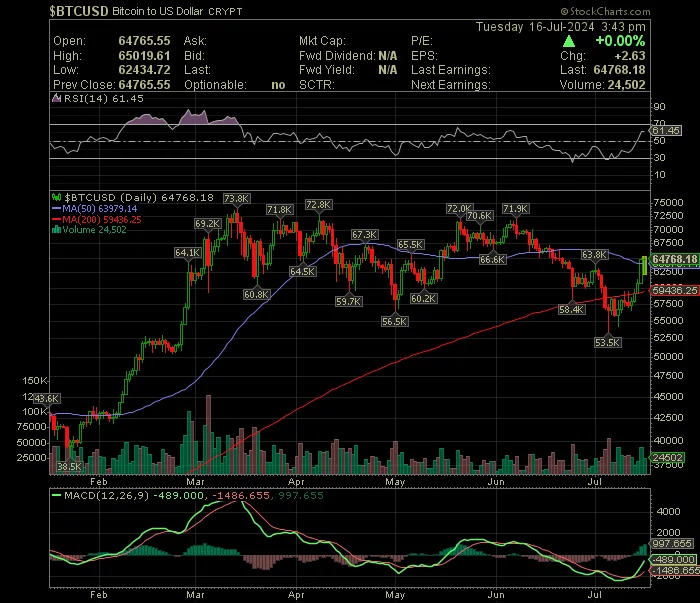The image size is (700, 603).
Task: Click the Mar label under price chart
Action: (x=195, y=482)
